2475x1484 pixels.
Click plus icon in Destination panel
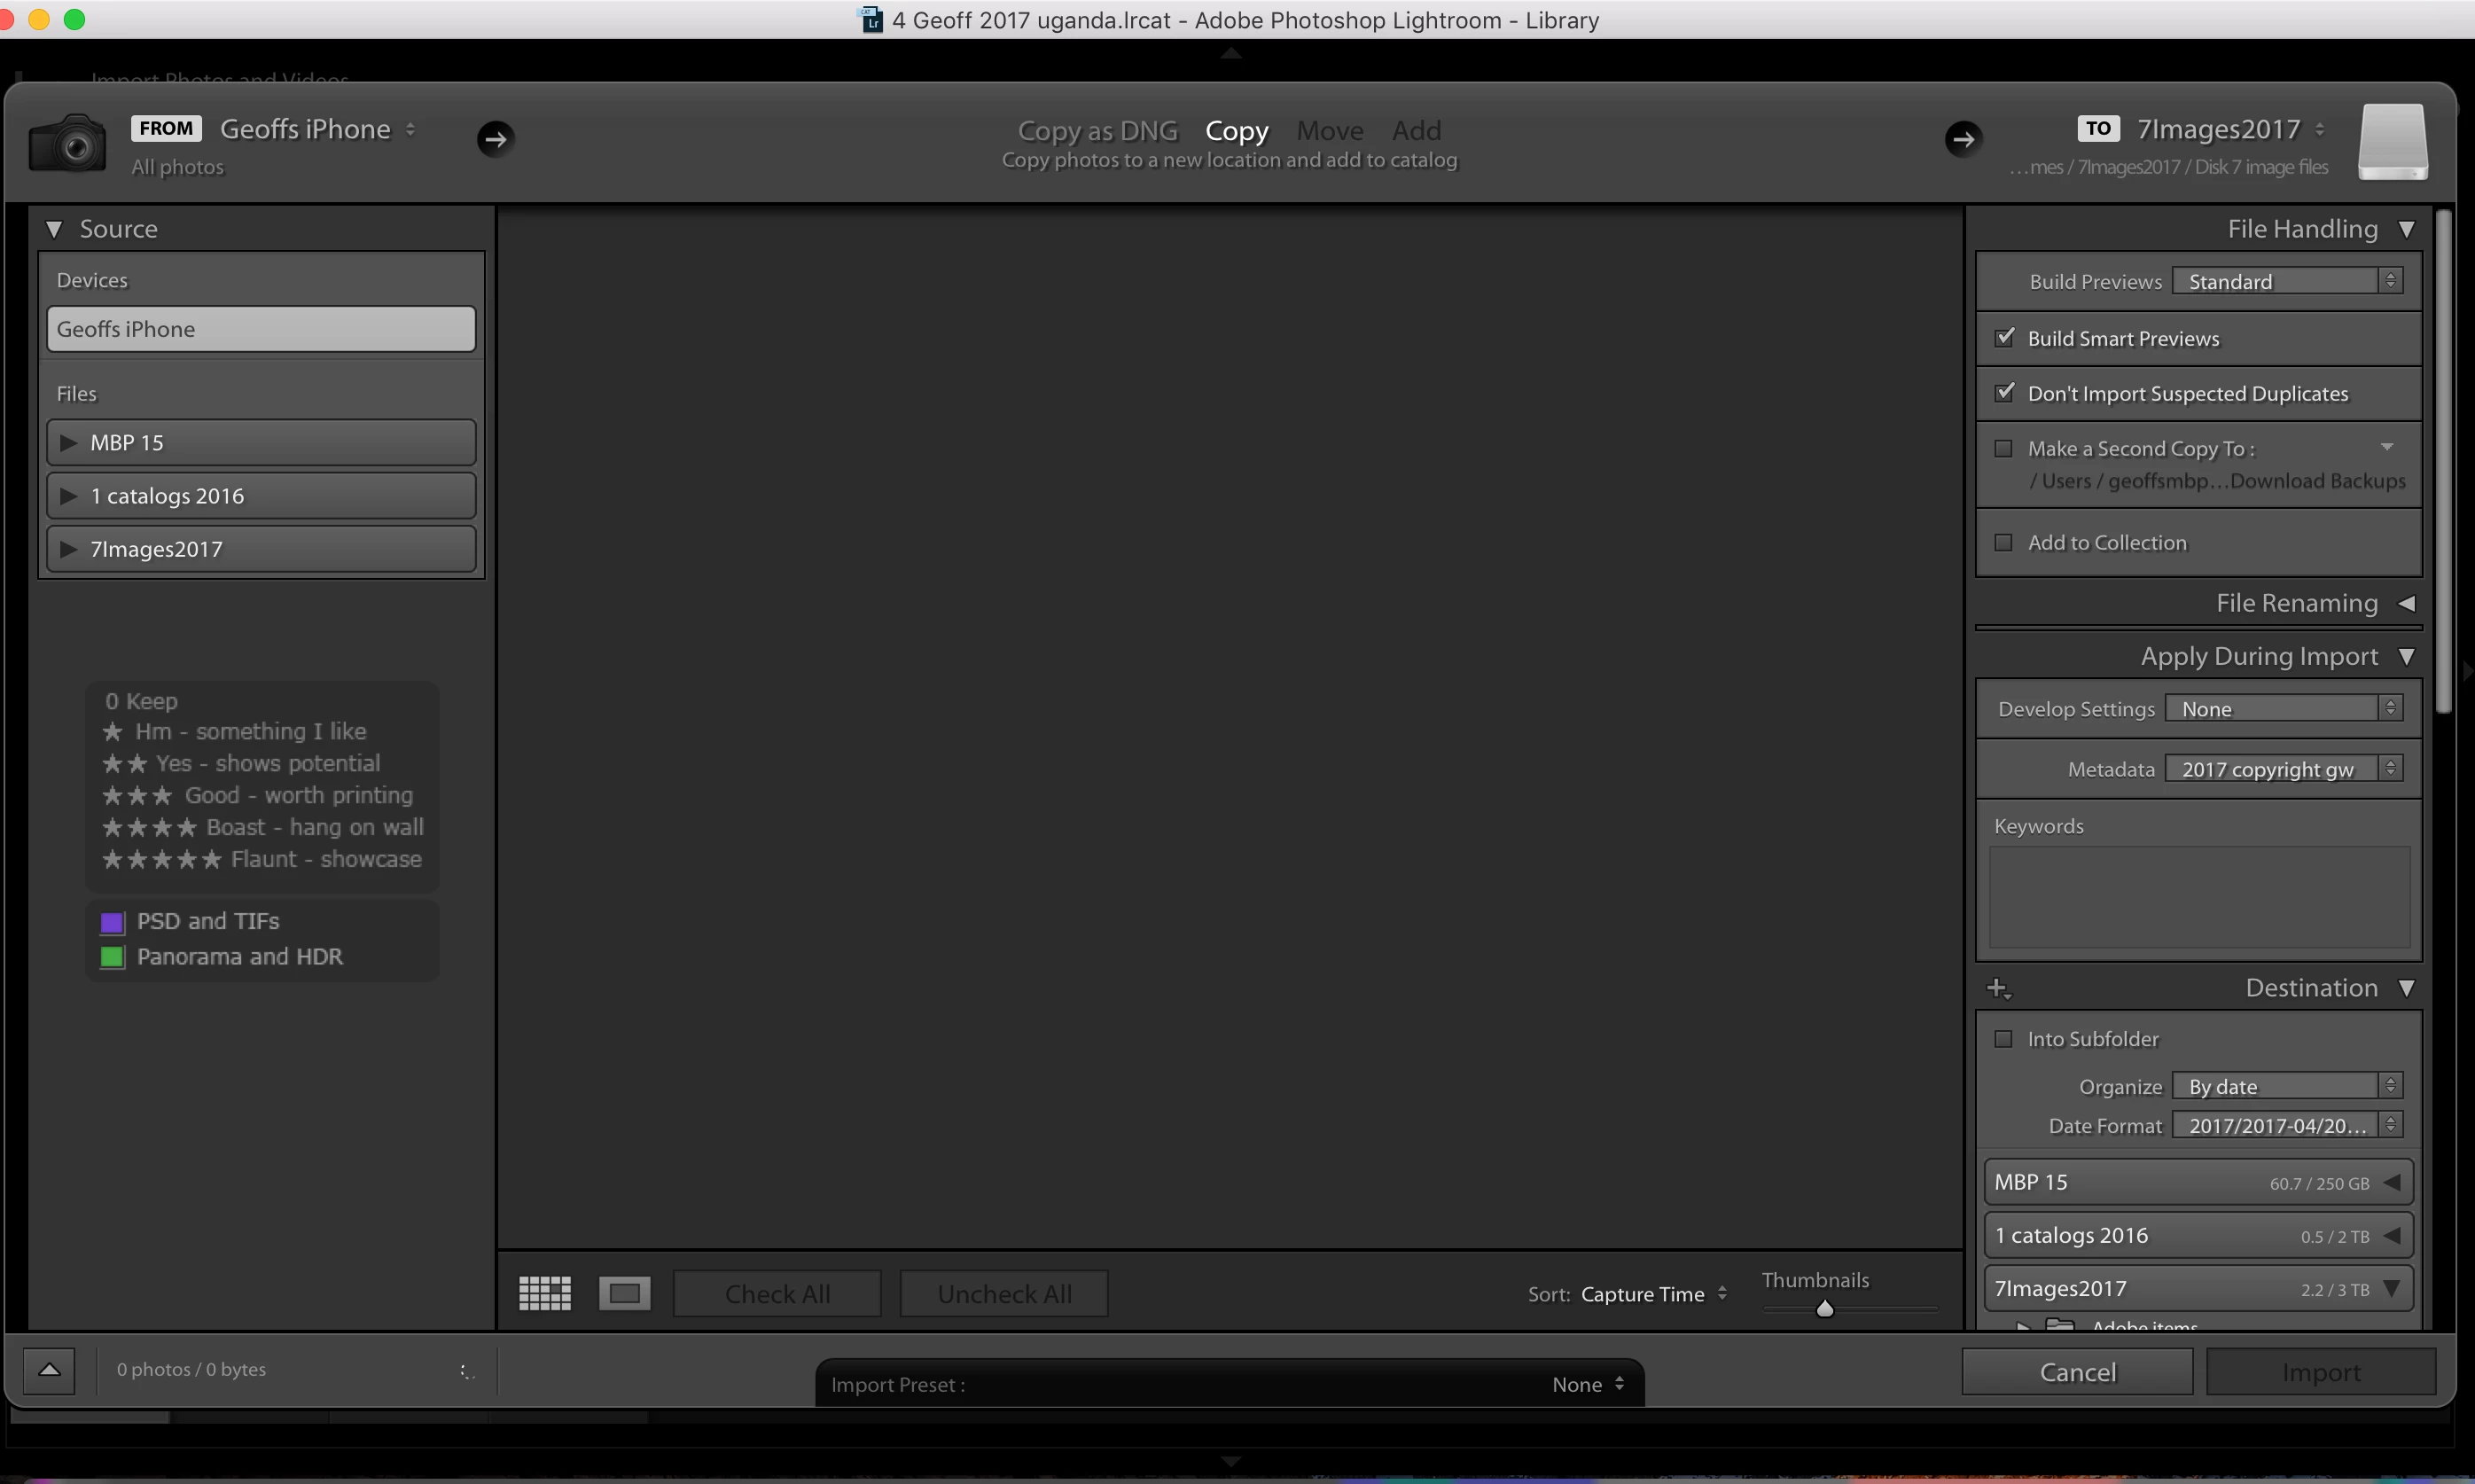click(1998, 988)
